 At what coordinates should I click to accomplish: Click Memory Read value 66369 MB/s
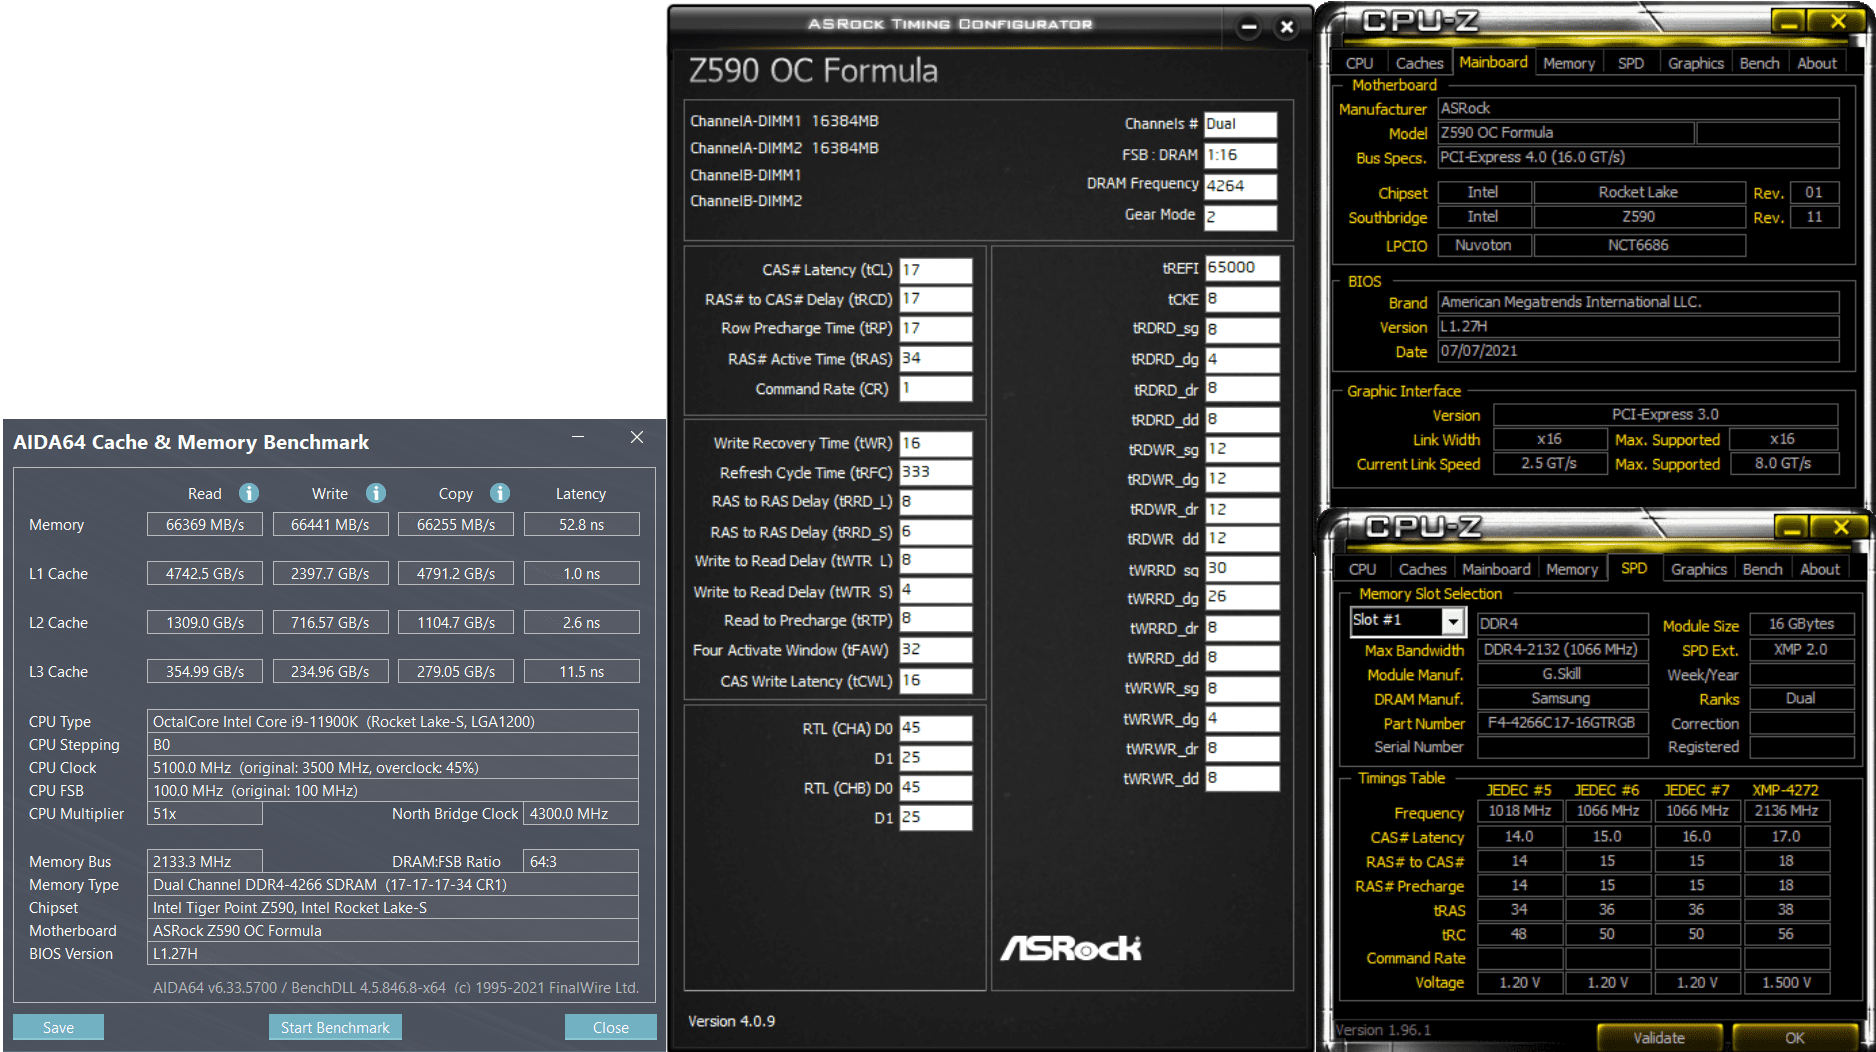point(205,524)
